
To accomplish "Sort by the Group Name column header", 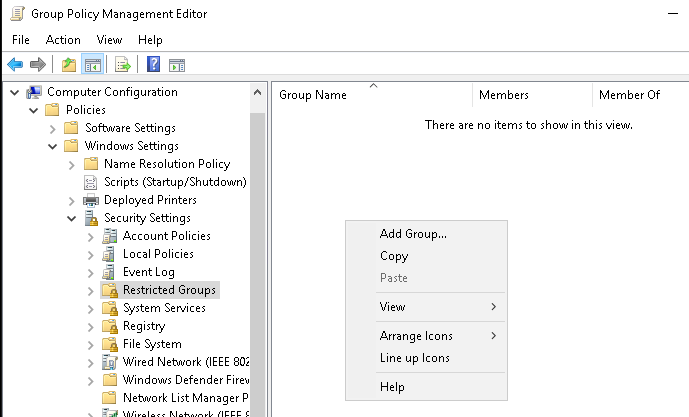I will [373, 95].
